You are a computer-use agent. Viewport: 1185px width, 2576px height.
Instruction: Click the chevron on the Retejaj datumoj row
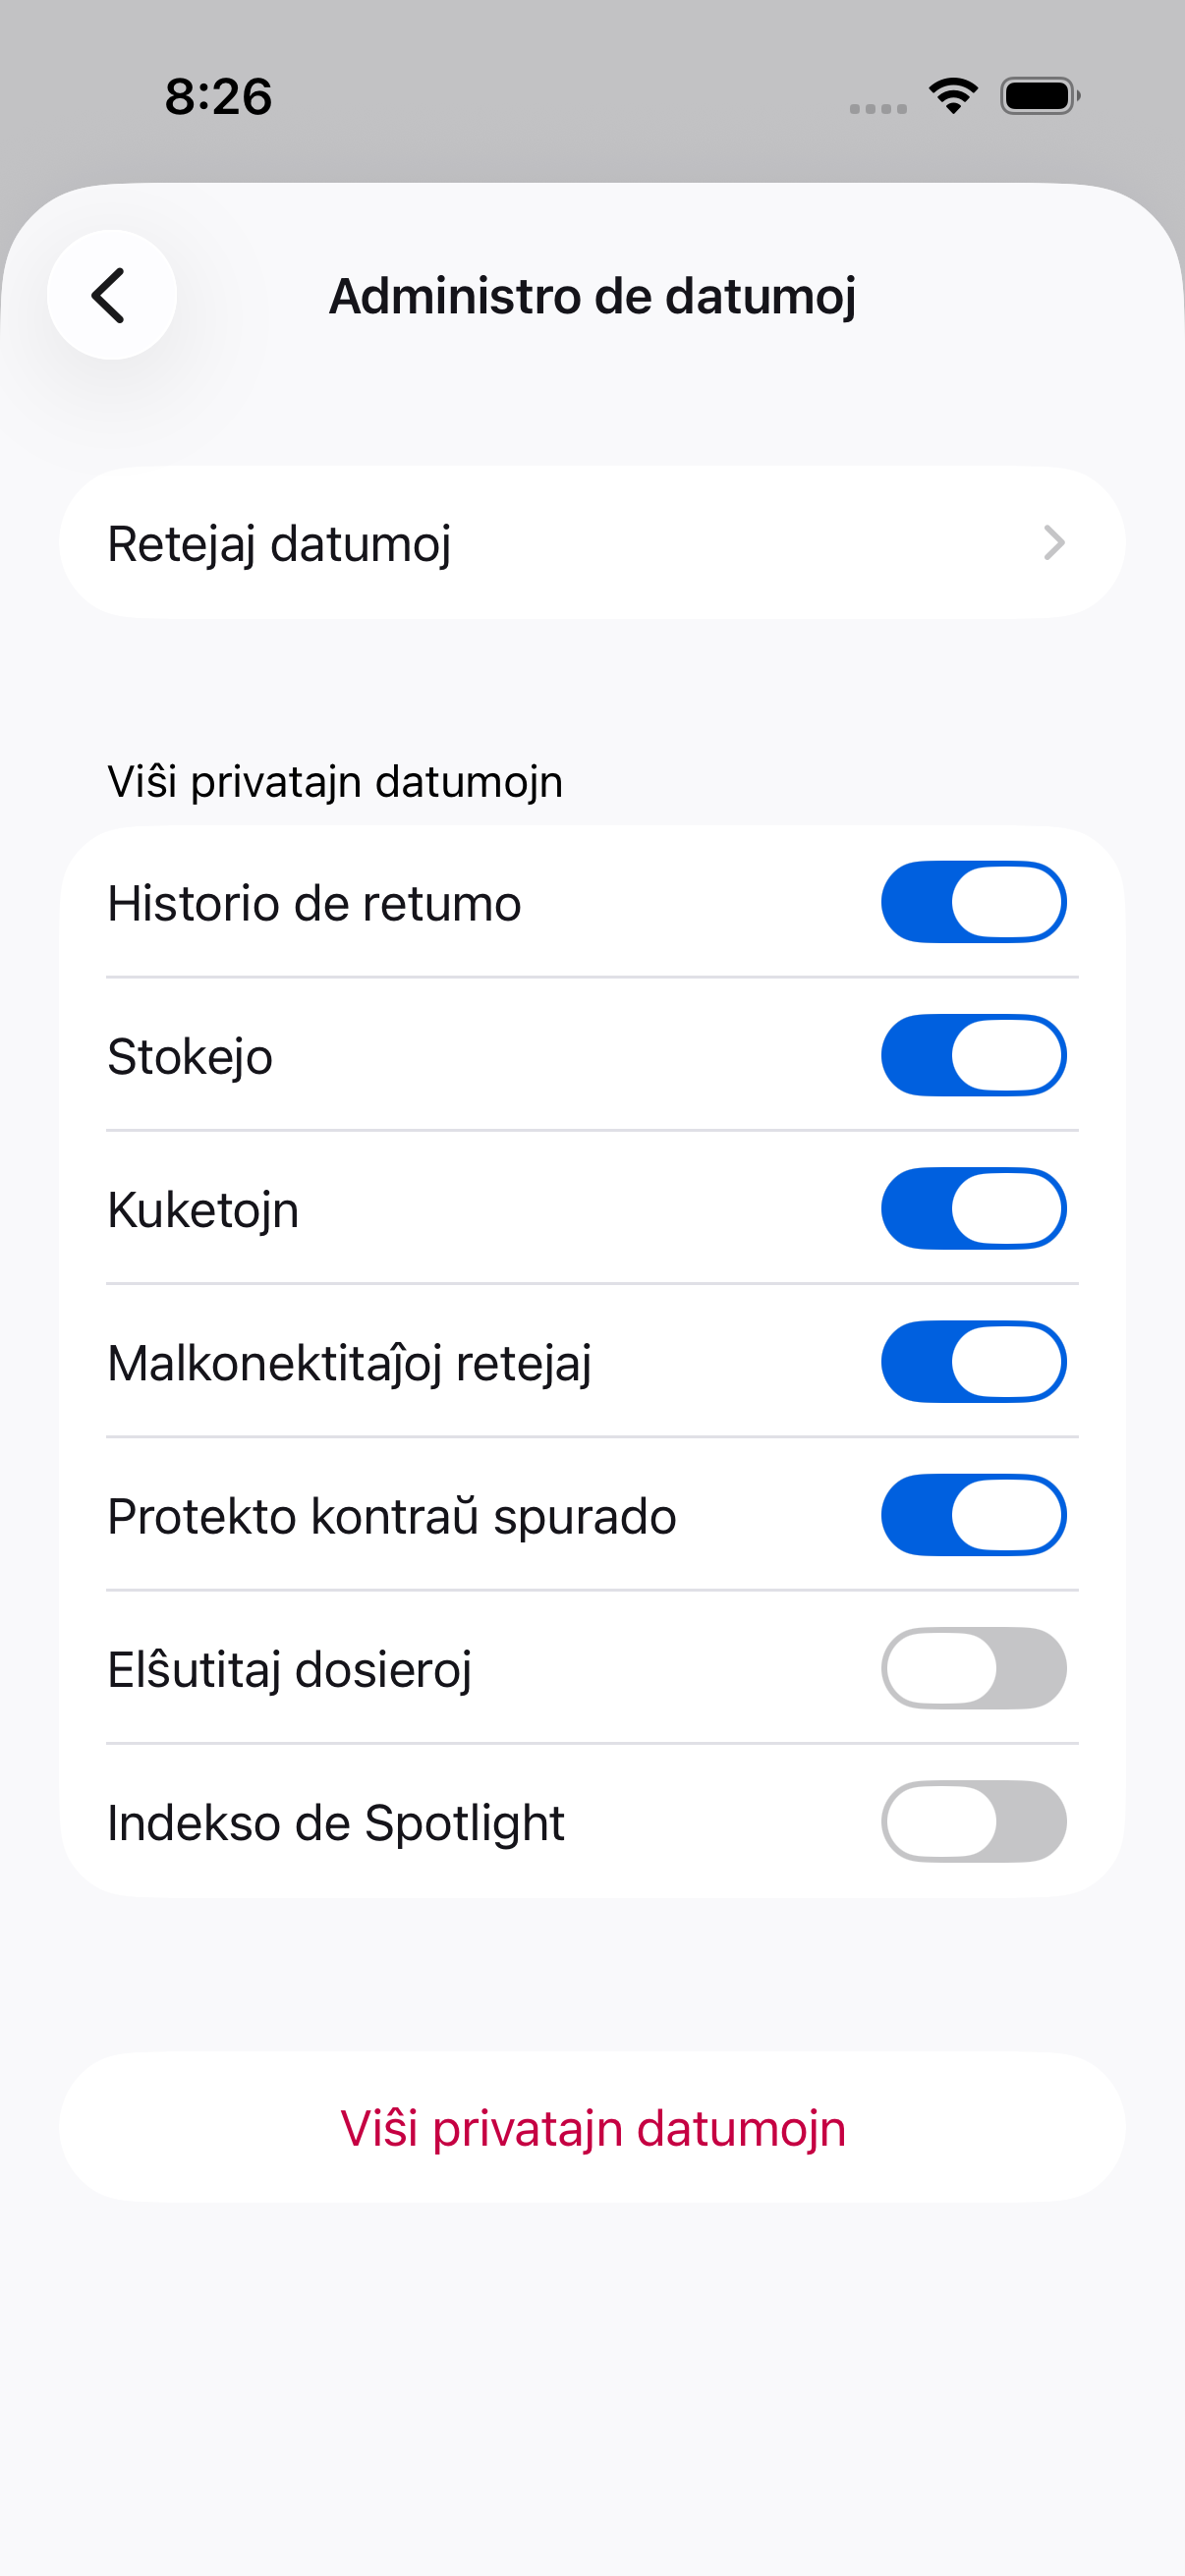coord(1054,543)
